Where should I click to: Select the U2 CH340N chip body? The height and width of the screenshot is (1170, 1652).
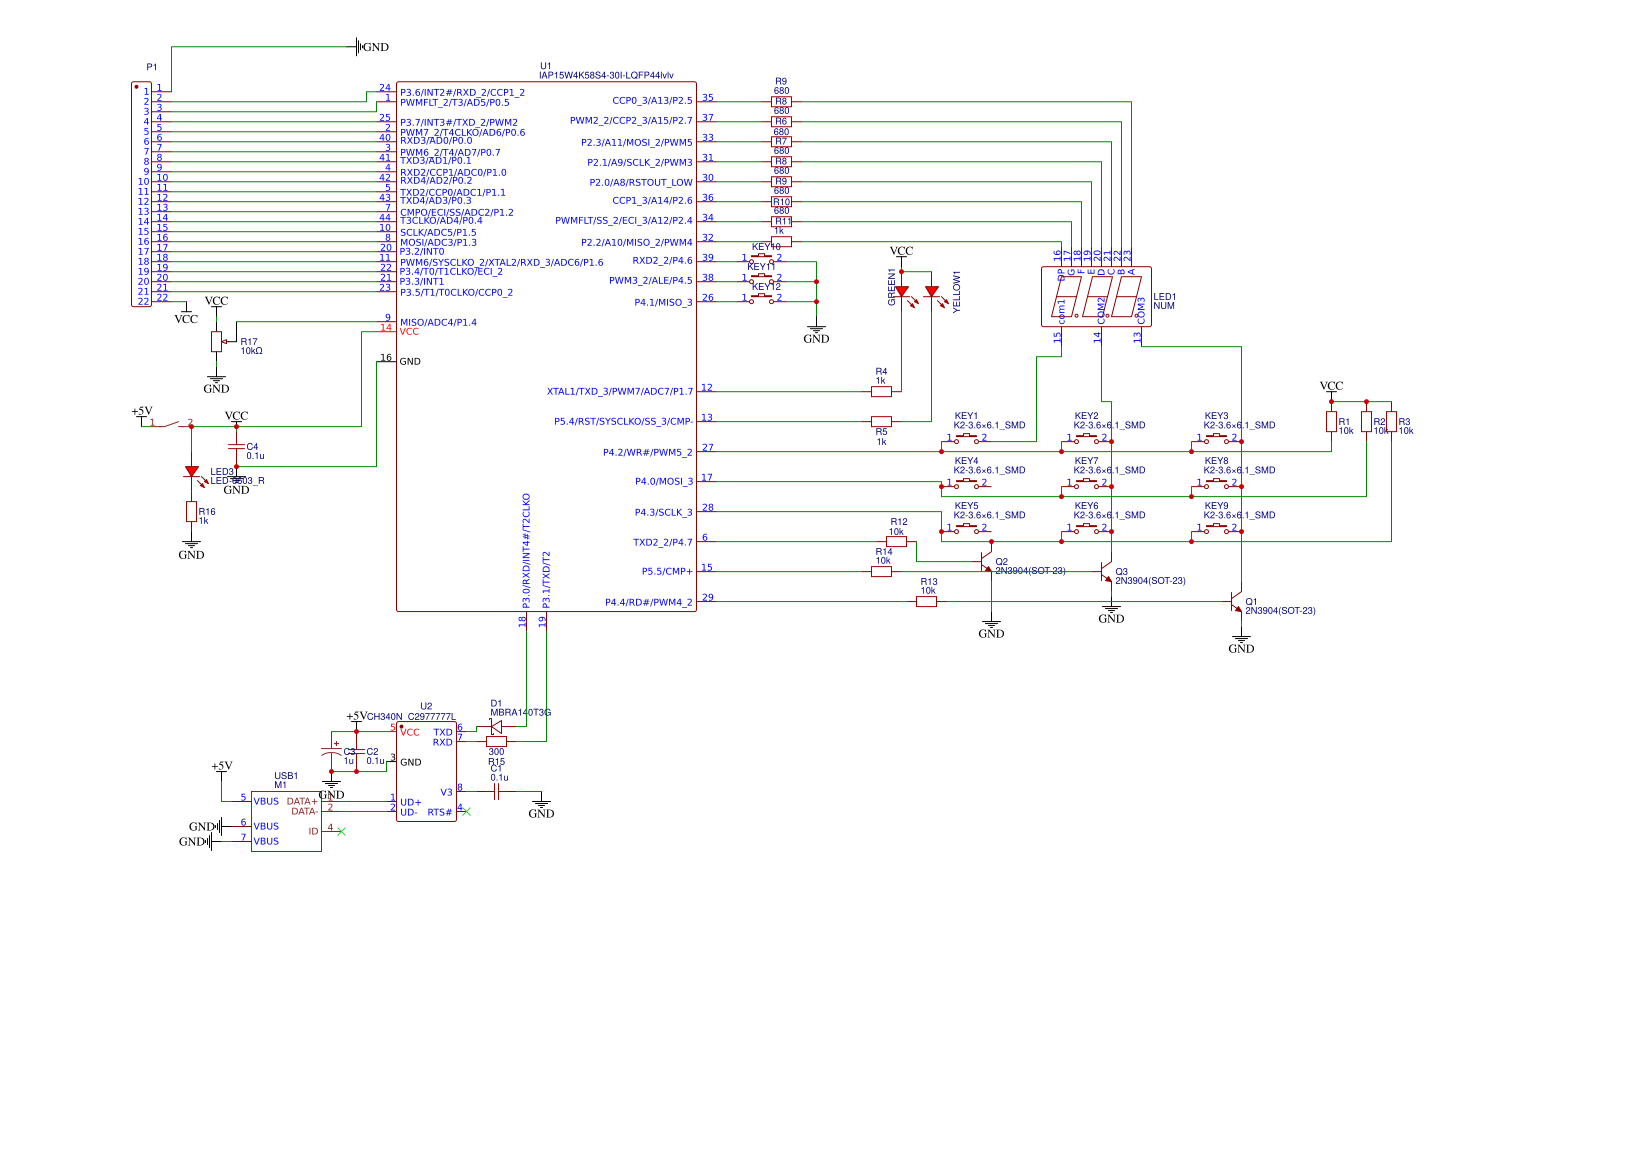426,771
